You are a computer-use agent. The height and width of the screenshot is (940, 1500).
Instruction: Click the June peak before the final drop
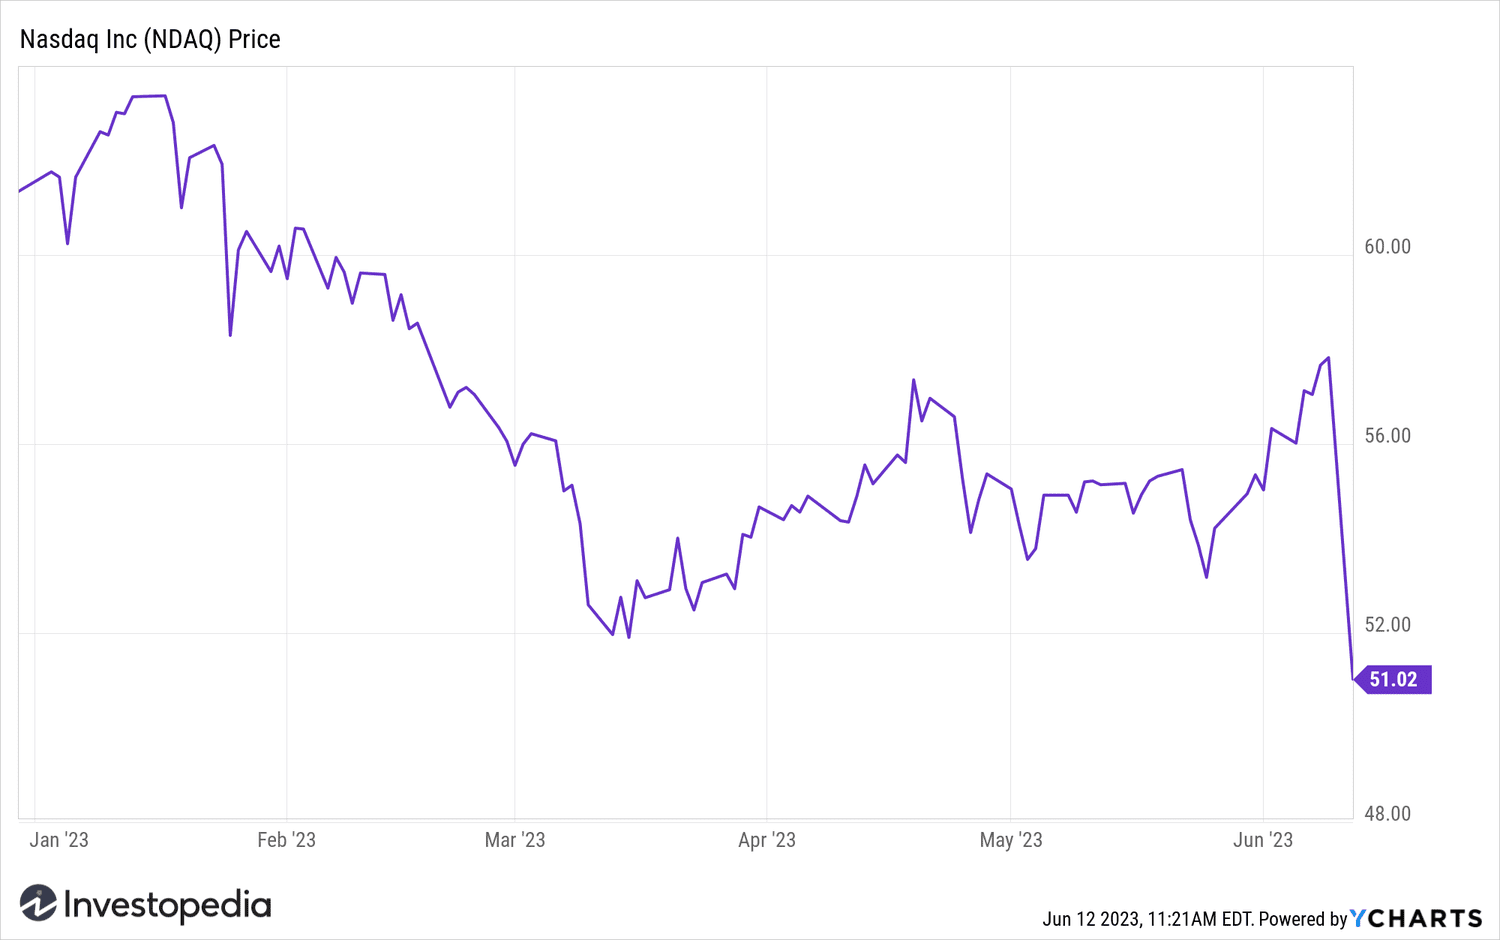point(1328,357)
